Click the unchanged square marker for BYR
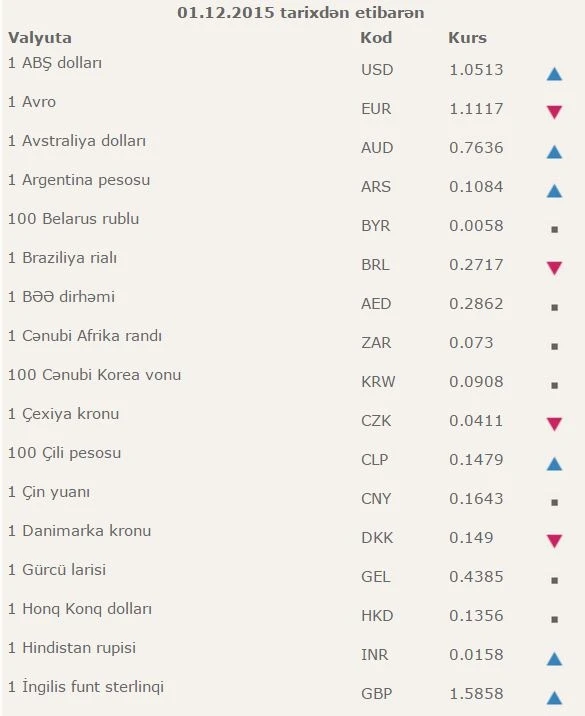 pos(554,229)
